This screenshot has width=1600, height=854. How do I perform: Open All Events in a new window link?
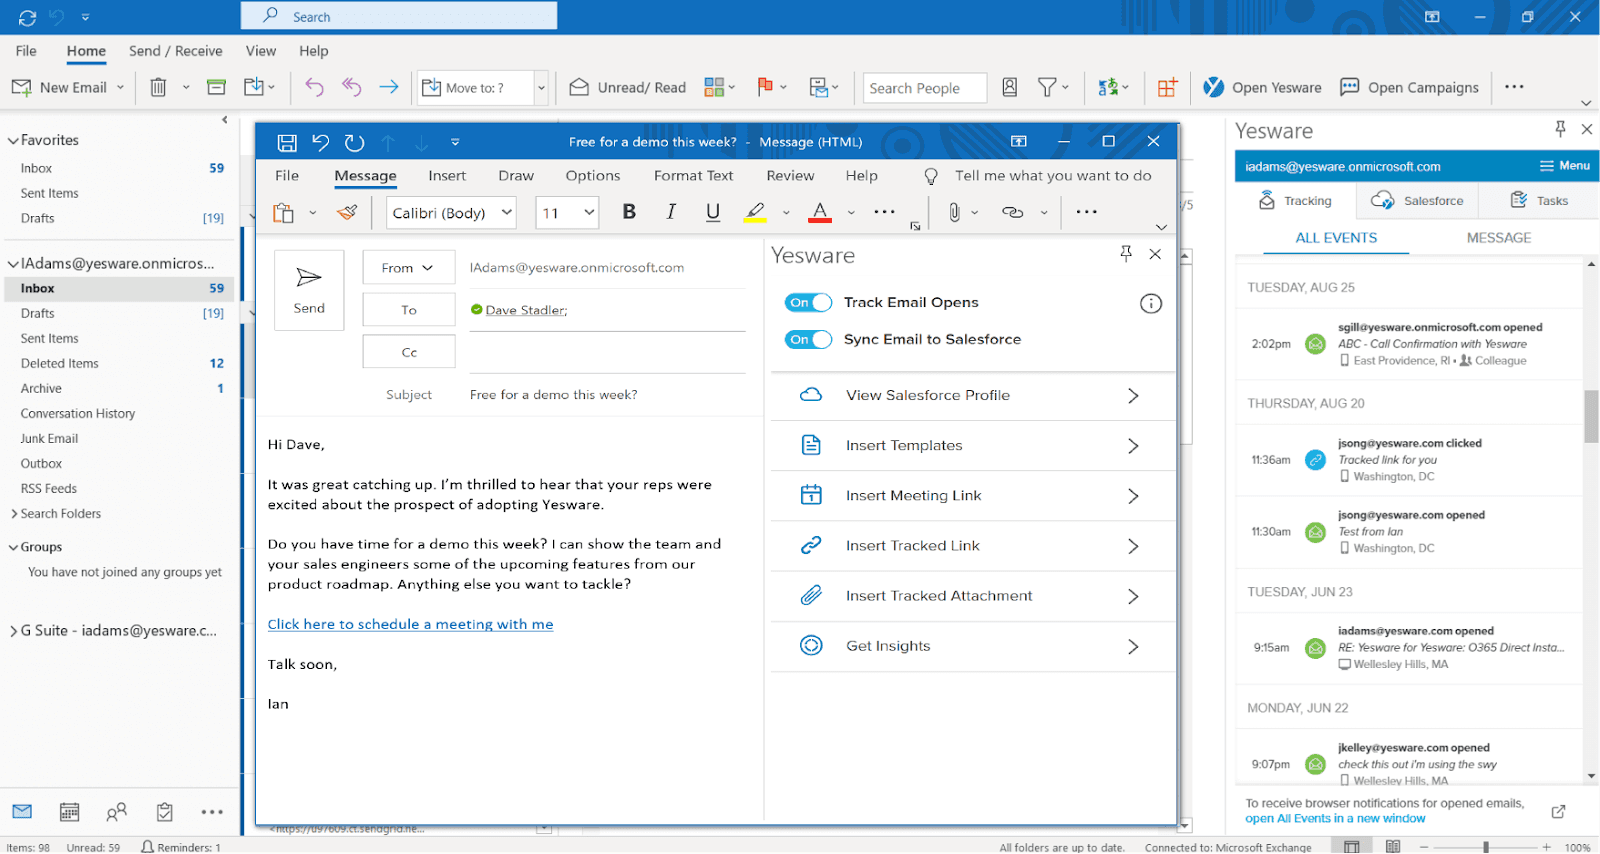[x=1335, y=819]
